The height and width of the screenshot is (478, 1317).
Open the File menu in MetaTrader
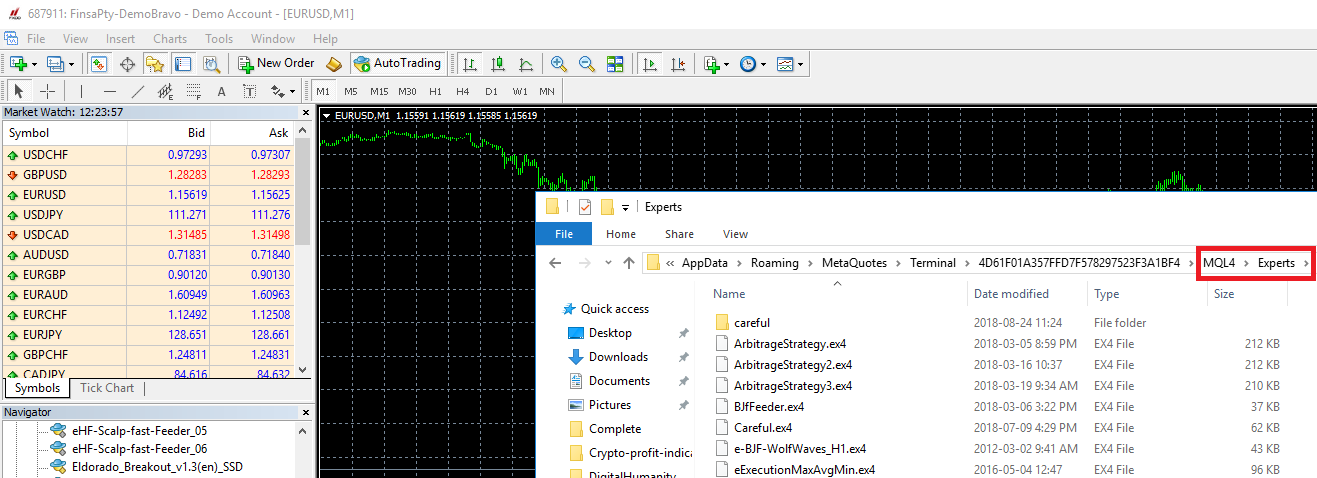tap(36, 39)
